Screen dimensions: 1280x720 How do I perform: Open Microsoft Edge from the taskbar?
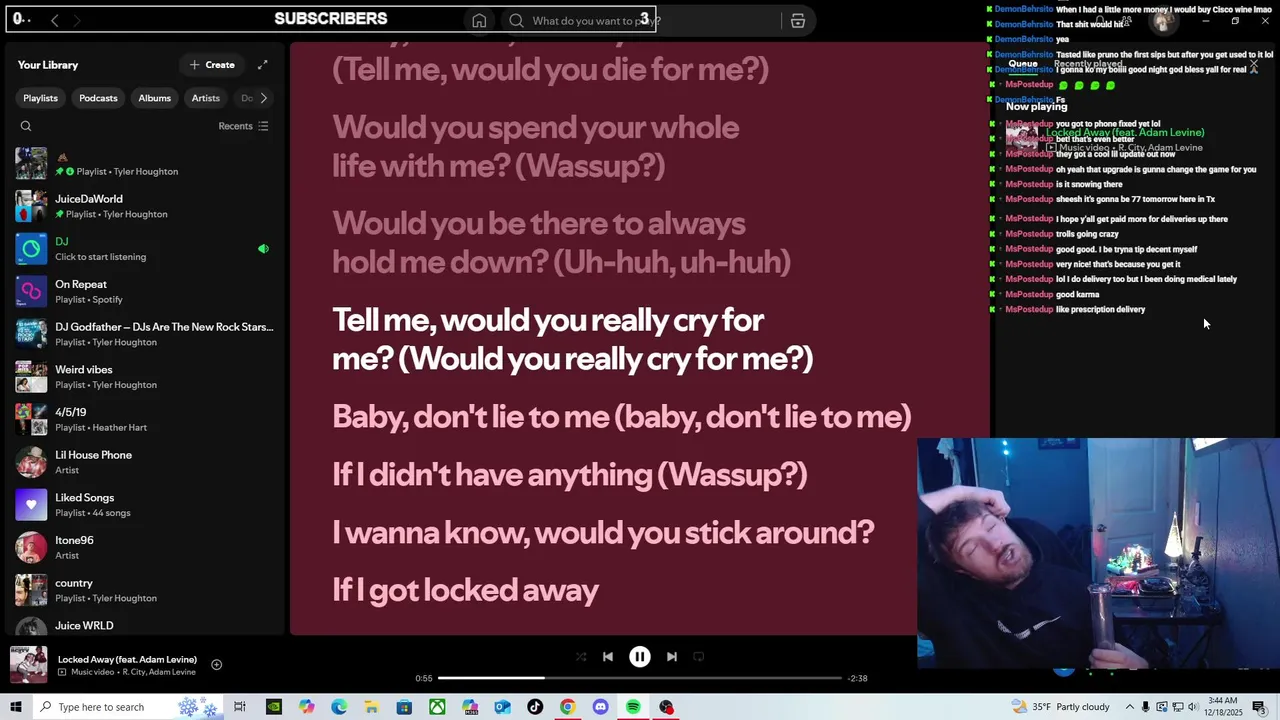tap(339, 707)
